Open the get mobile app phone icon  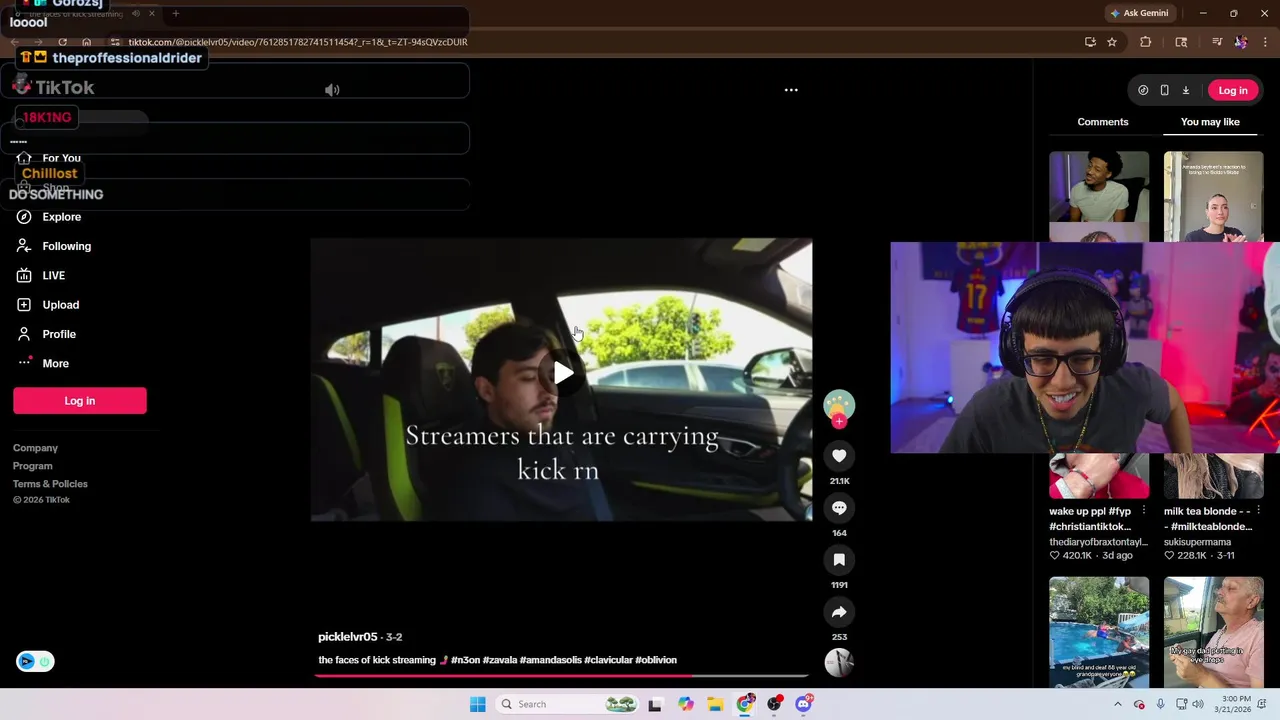click(x=1164, y=90)
